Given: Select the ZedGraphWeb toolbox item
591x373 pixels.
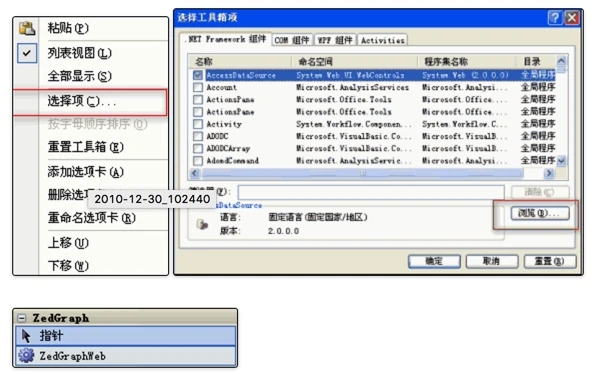Looking at the screenshot, I should pos(126,355).
